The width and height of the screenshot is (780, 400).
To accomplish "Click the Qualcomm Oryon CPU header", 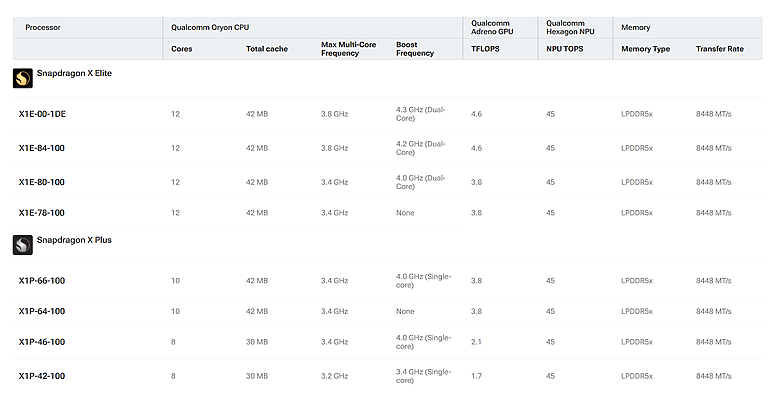I will click(x=210, y=27).
